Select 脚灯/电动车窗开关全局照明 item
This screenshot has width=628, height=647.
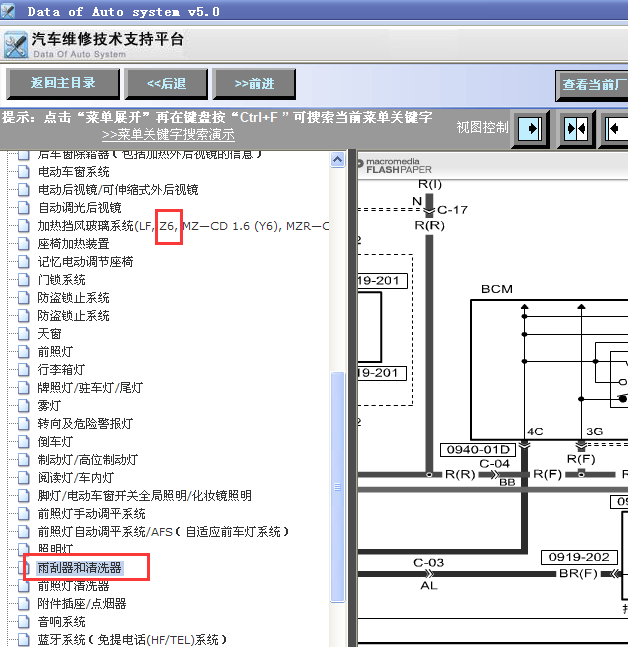point(145,496)
